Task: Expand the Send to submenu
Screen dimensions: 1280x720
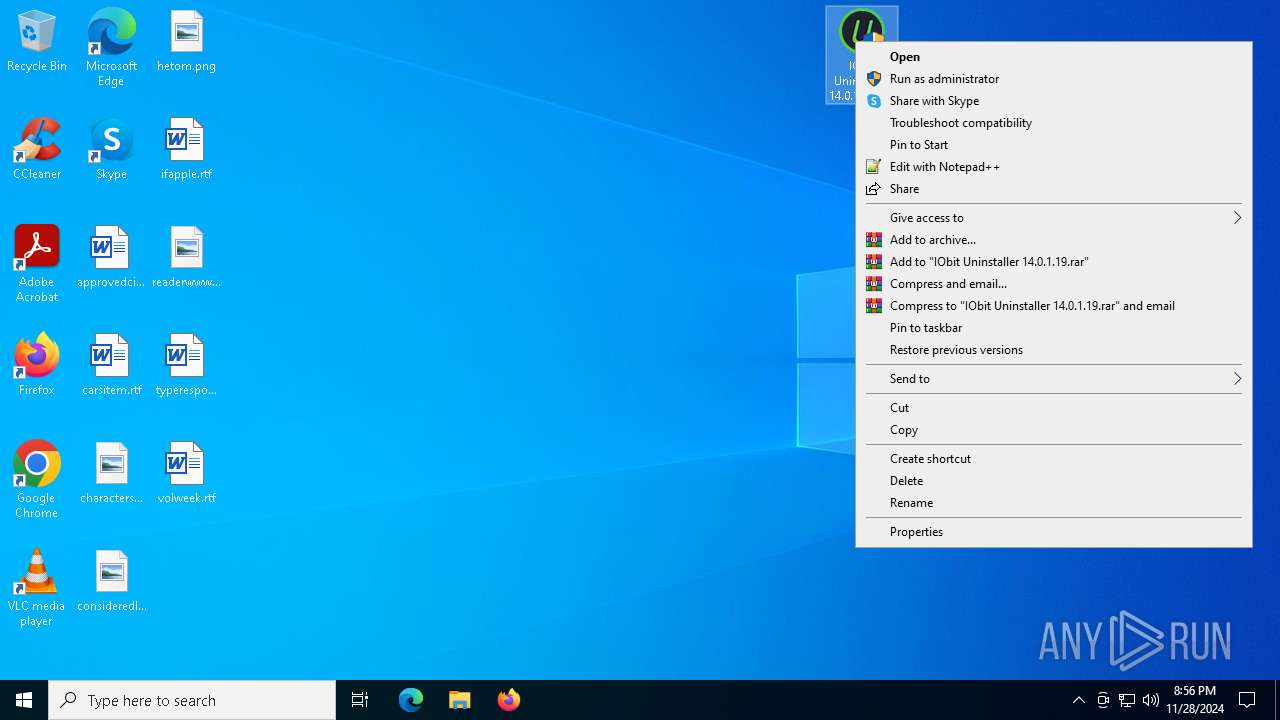Action: tap(1054, 379)
